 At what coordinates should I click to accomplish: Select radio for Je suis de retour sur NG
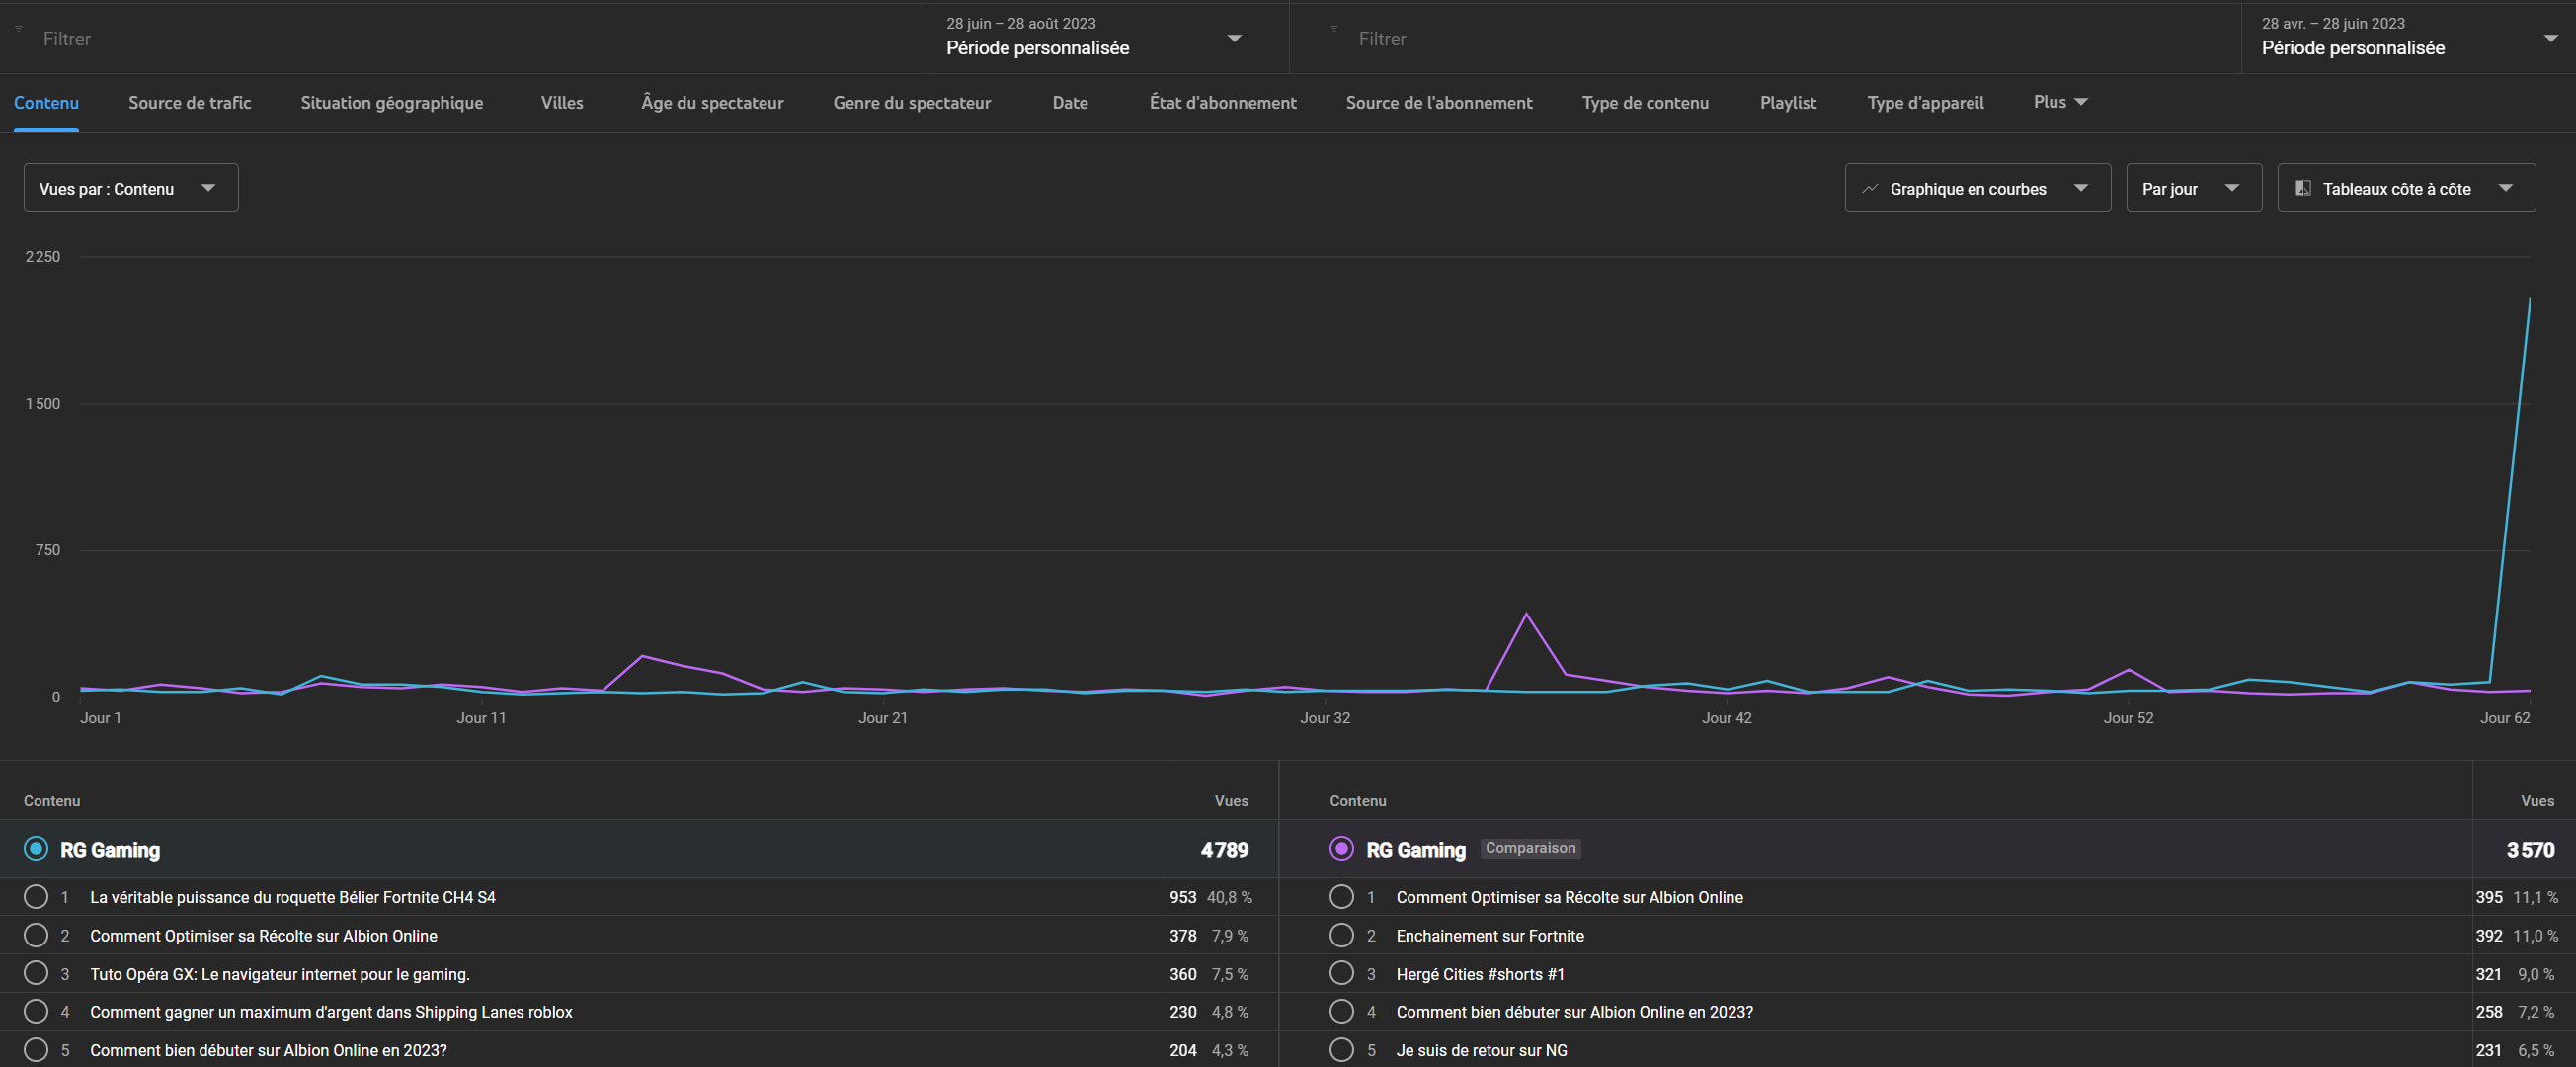pyautogui.click(x=1341, y=1049)
